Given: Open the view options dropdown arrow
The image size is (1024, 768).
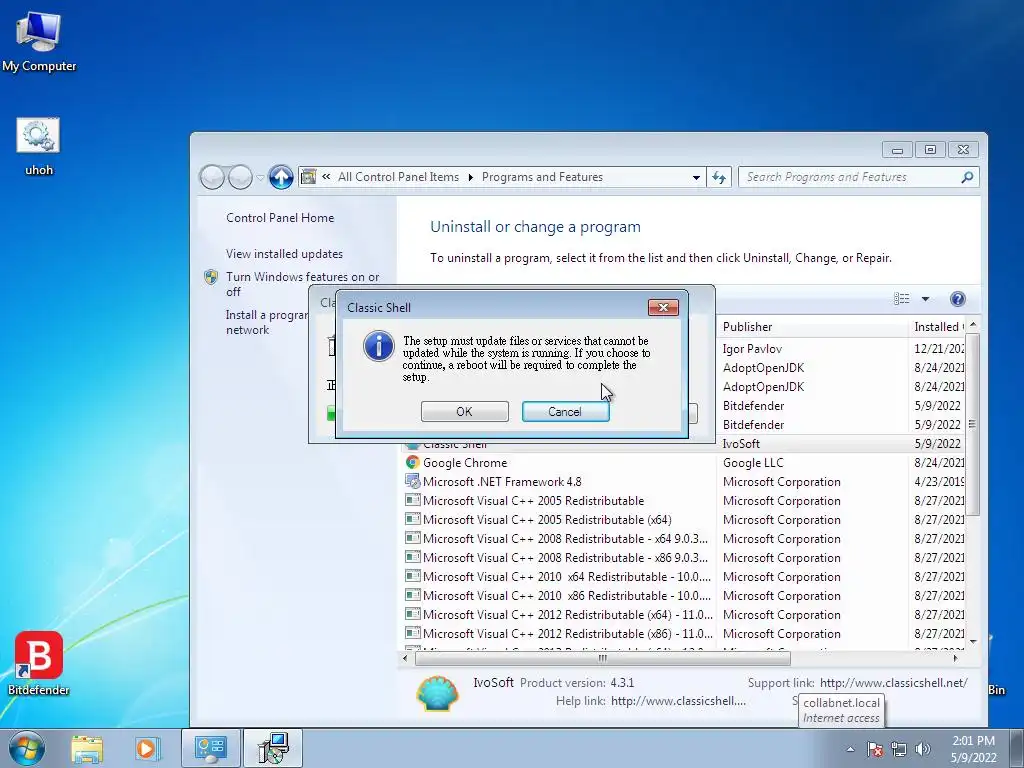Looking at the screenshot, I should pyautogui.click(x=925, y=299).
